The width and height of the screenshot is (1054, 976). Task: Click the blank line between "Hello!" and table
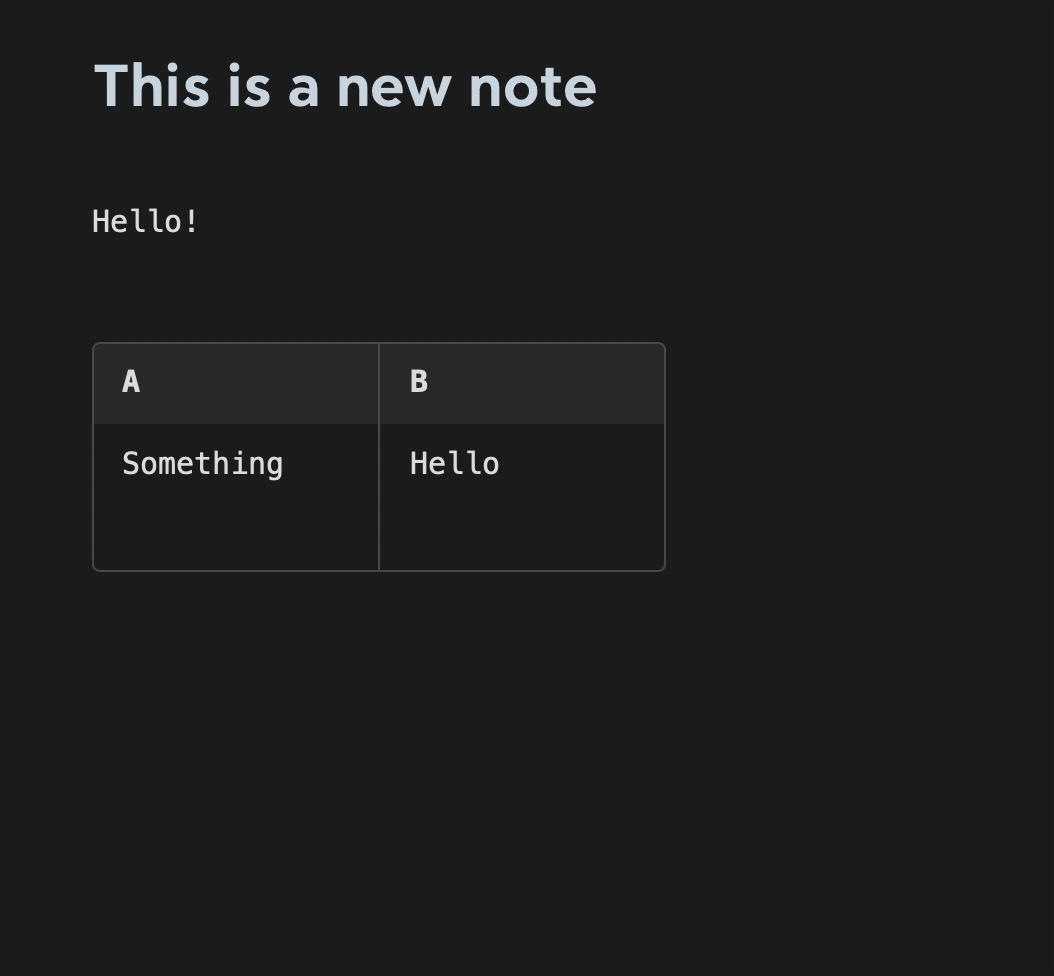(x=378, y=289)
